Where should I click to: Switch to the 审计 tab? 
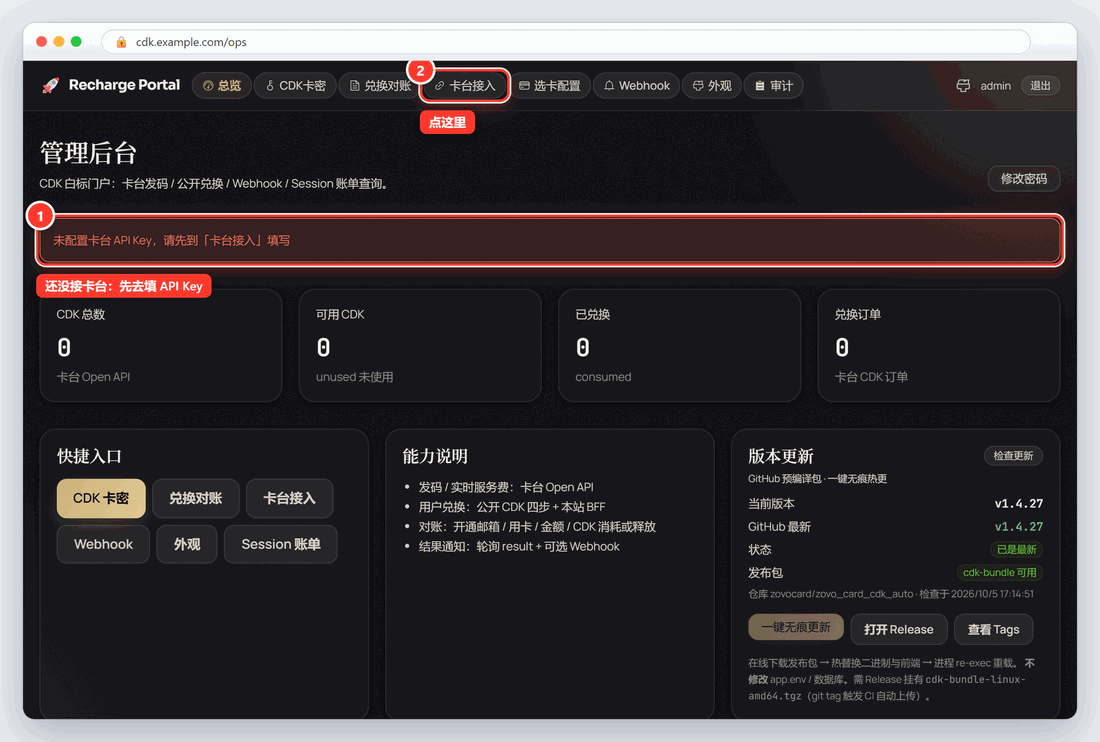pos(774,86)
